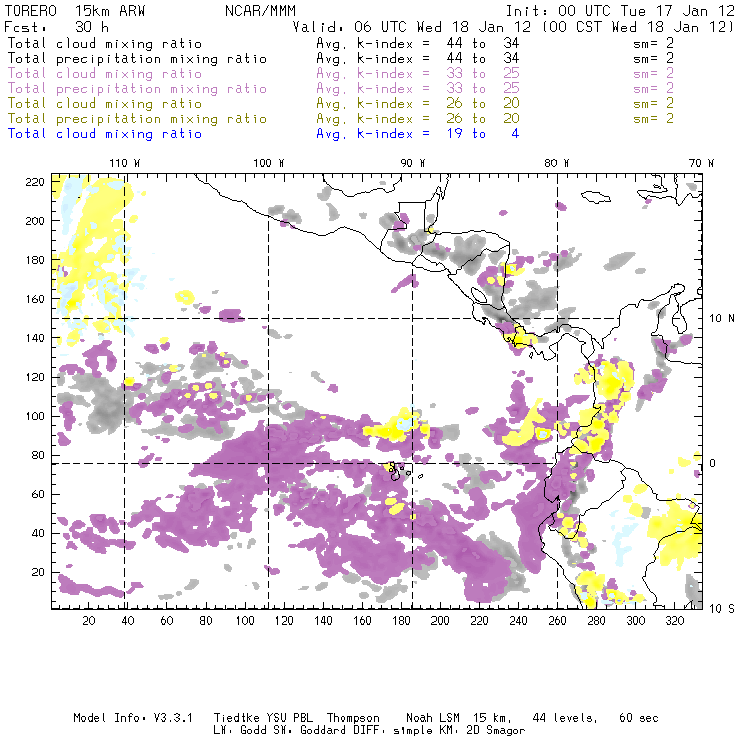Select the "80 W" longitude label
The image size is (740, 740).
pos(557,163)
